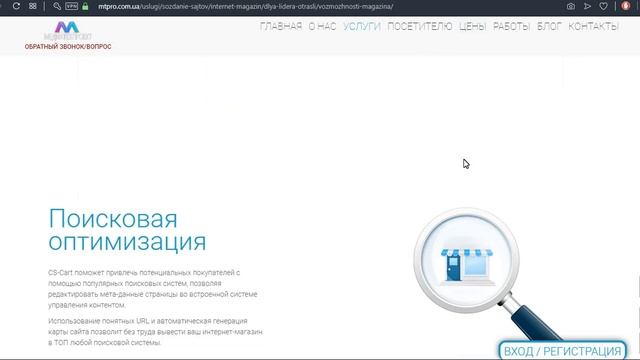Image resolution: width=640 pixels, height=360 pixels.
Task: Take a snapshot with the camera icon
Action: (x=571, y=6)
